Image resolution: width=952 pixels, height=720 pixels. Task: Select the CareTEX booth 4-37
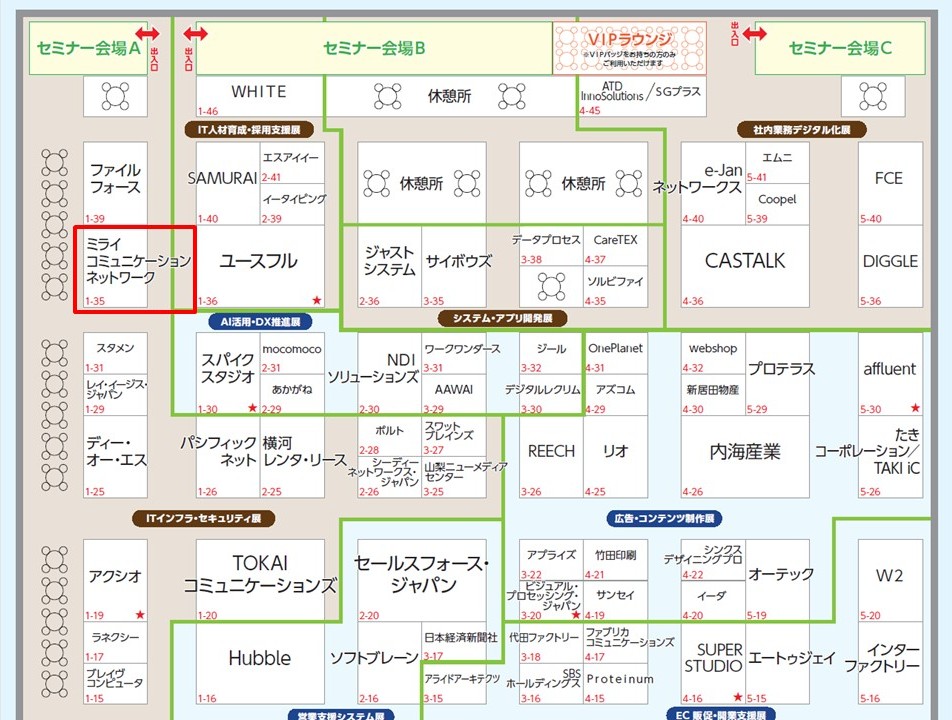click(616, 246)
